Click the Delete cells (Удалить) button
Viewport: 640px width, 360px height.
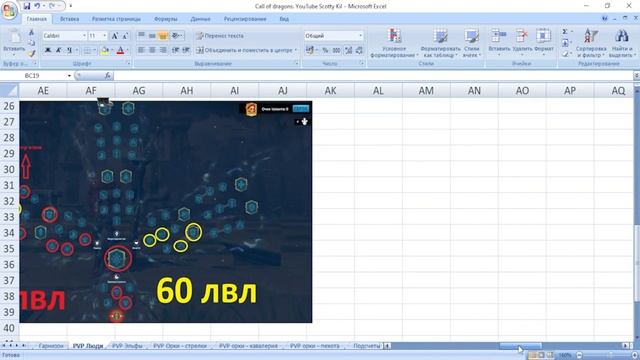522,42
